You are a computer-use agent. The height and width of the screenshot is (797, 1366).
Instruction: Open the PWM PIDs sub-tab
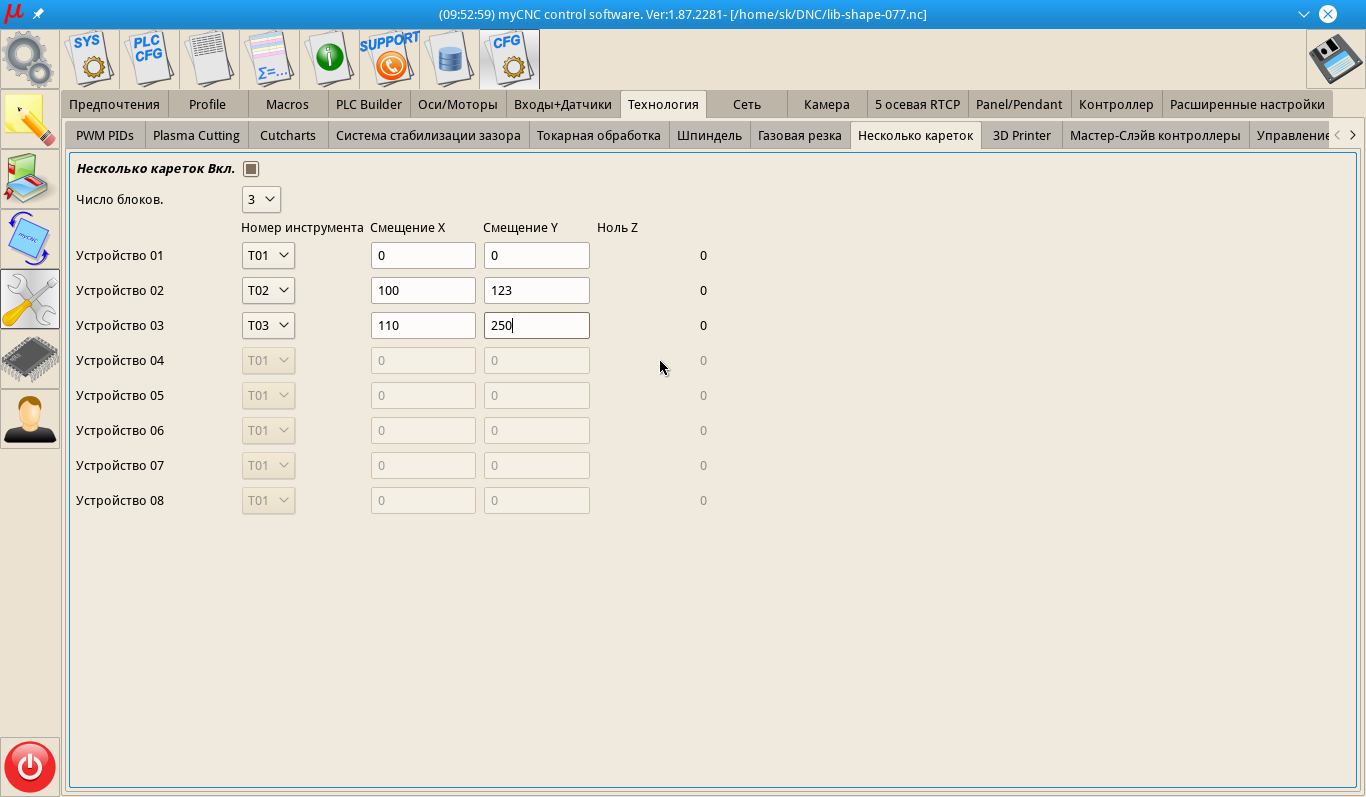coord(105,135)
